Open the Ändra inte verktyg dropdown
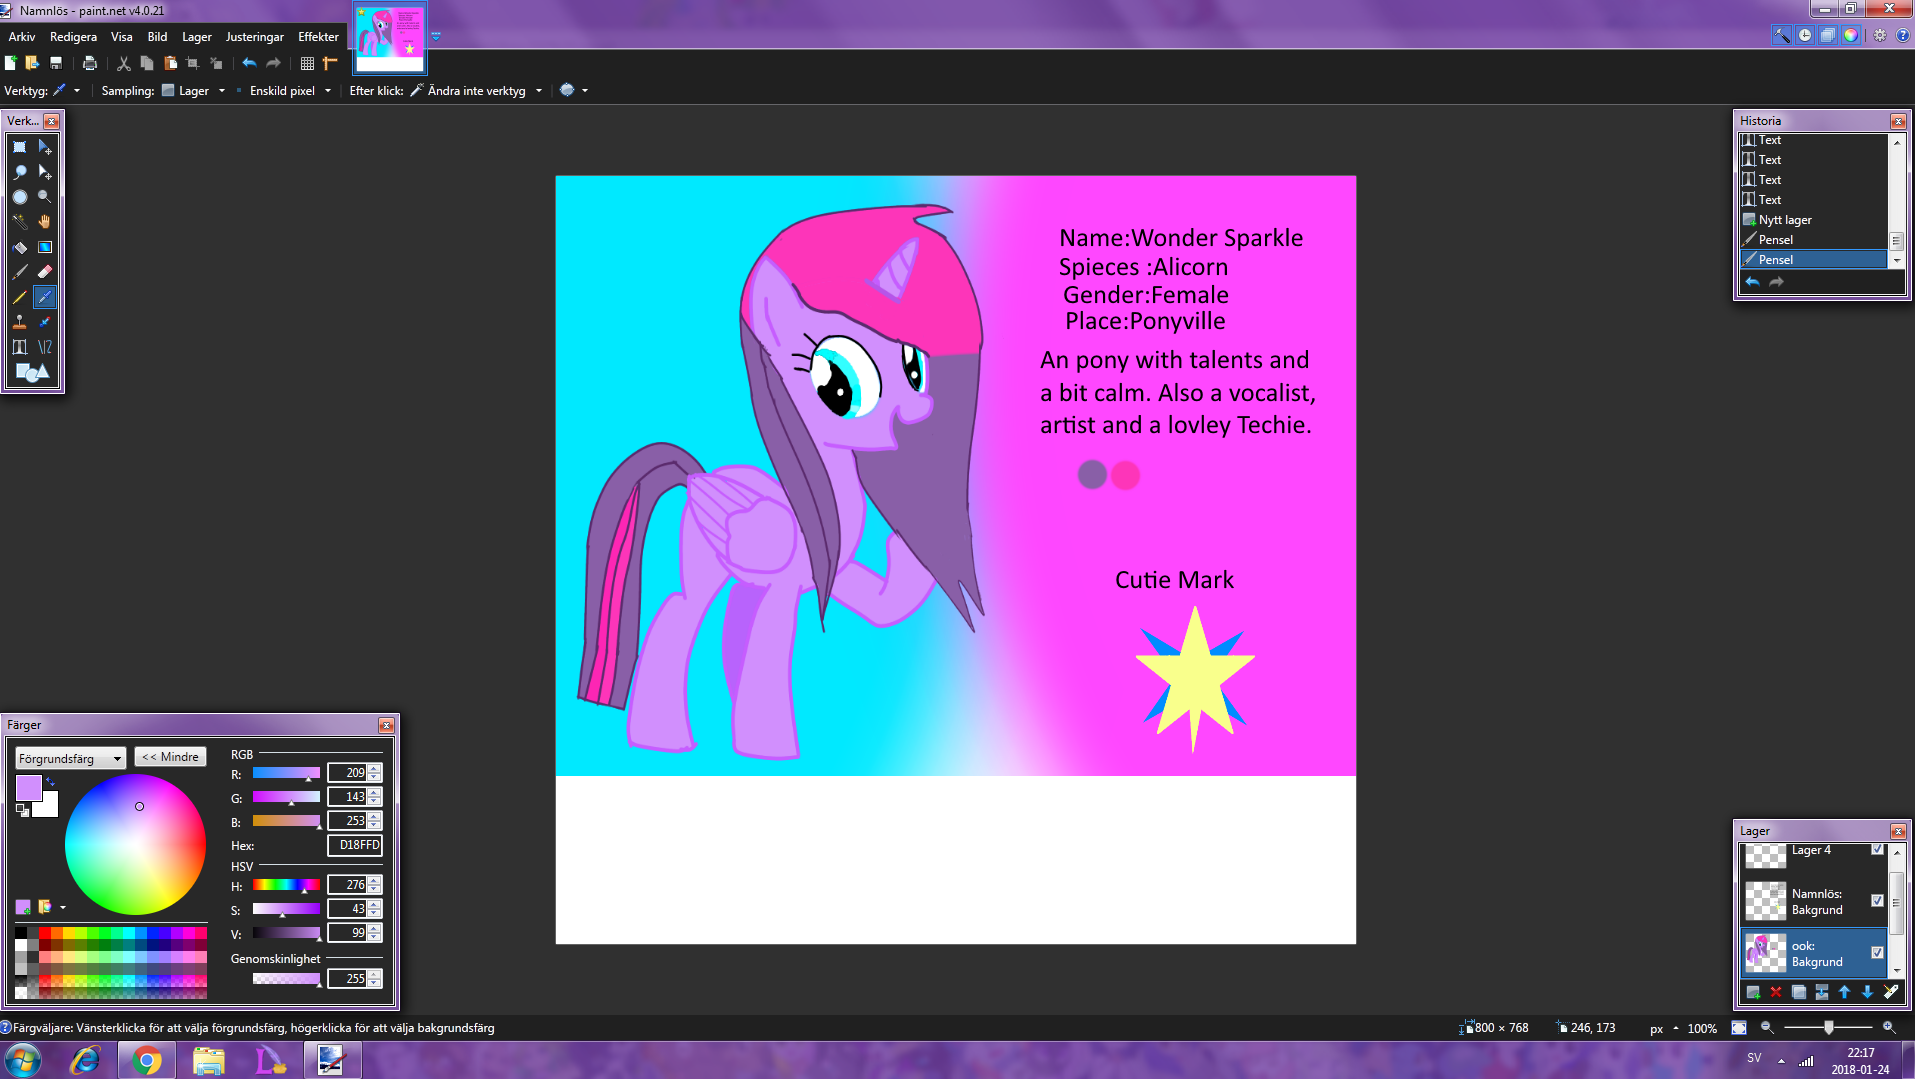 point(539,91)
